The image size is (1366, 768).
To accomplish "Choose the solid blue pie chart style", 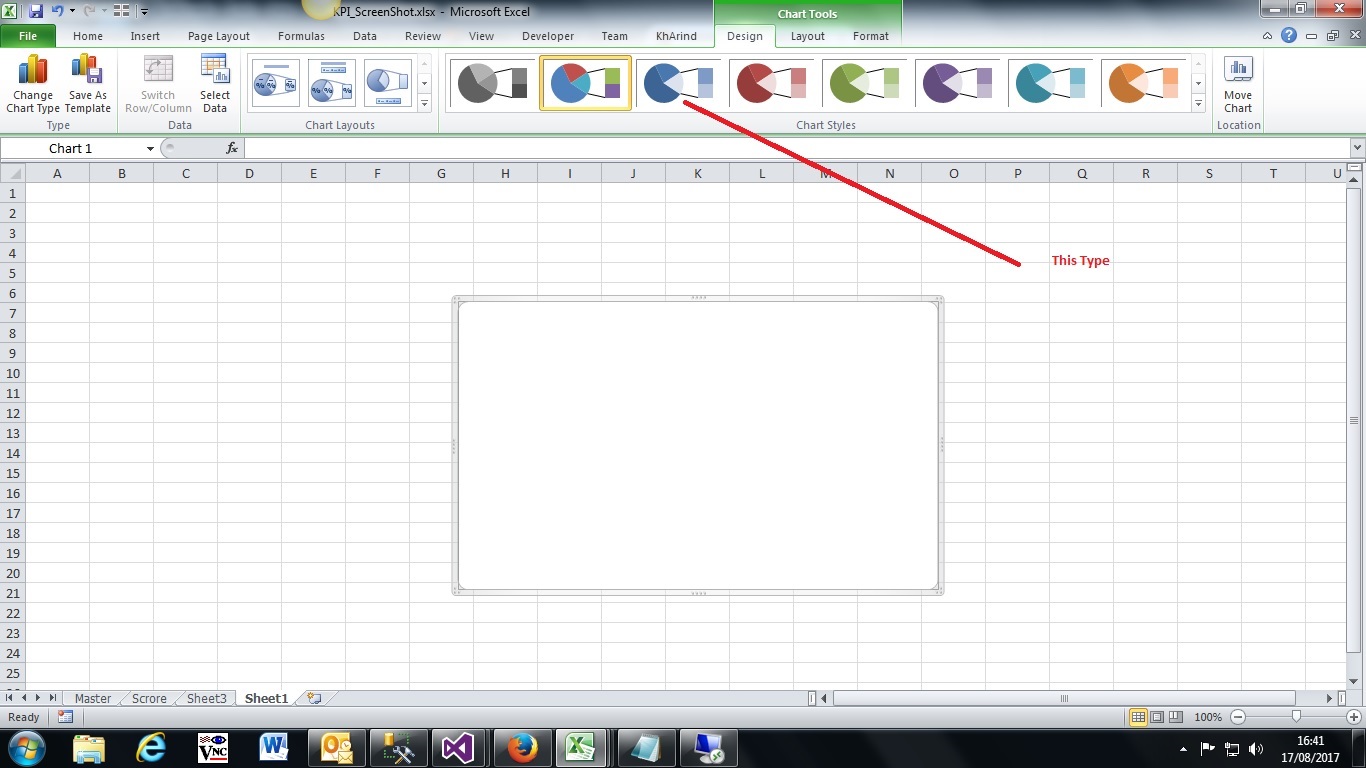I will tap(678, 83).
